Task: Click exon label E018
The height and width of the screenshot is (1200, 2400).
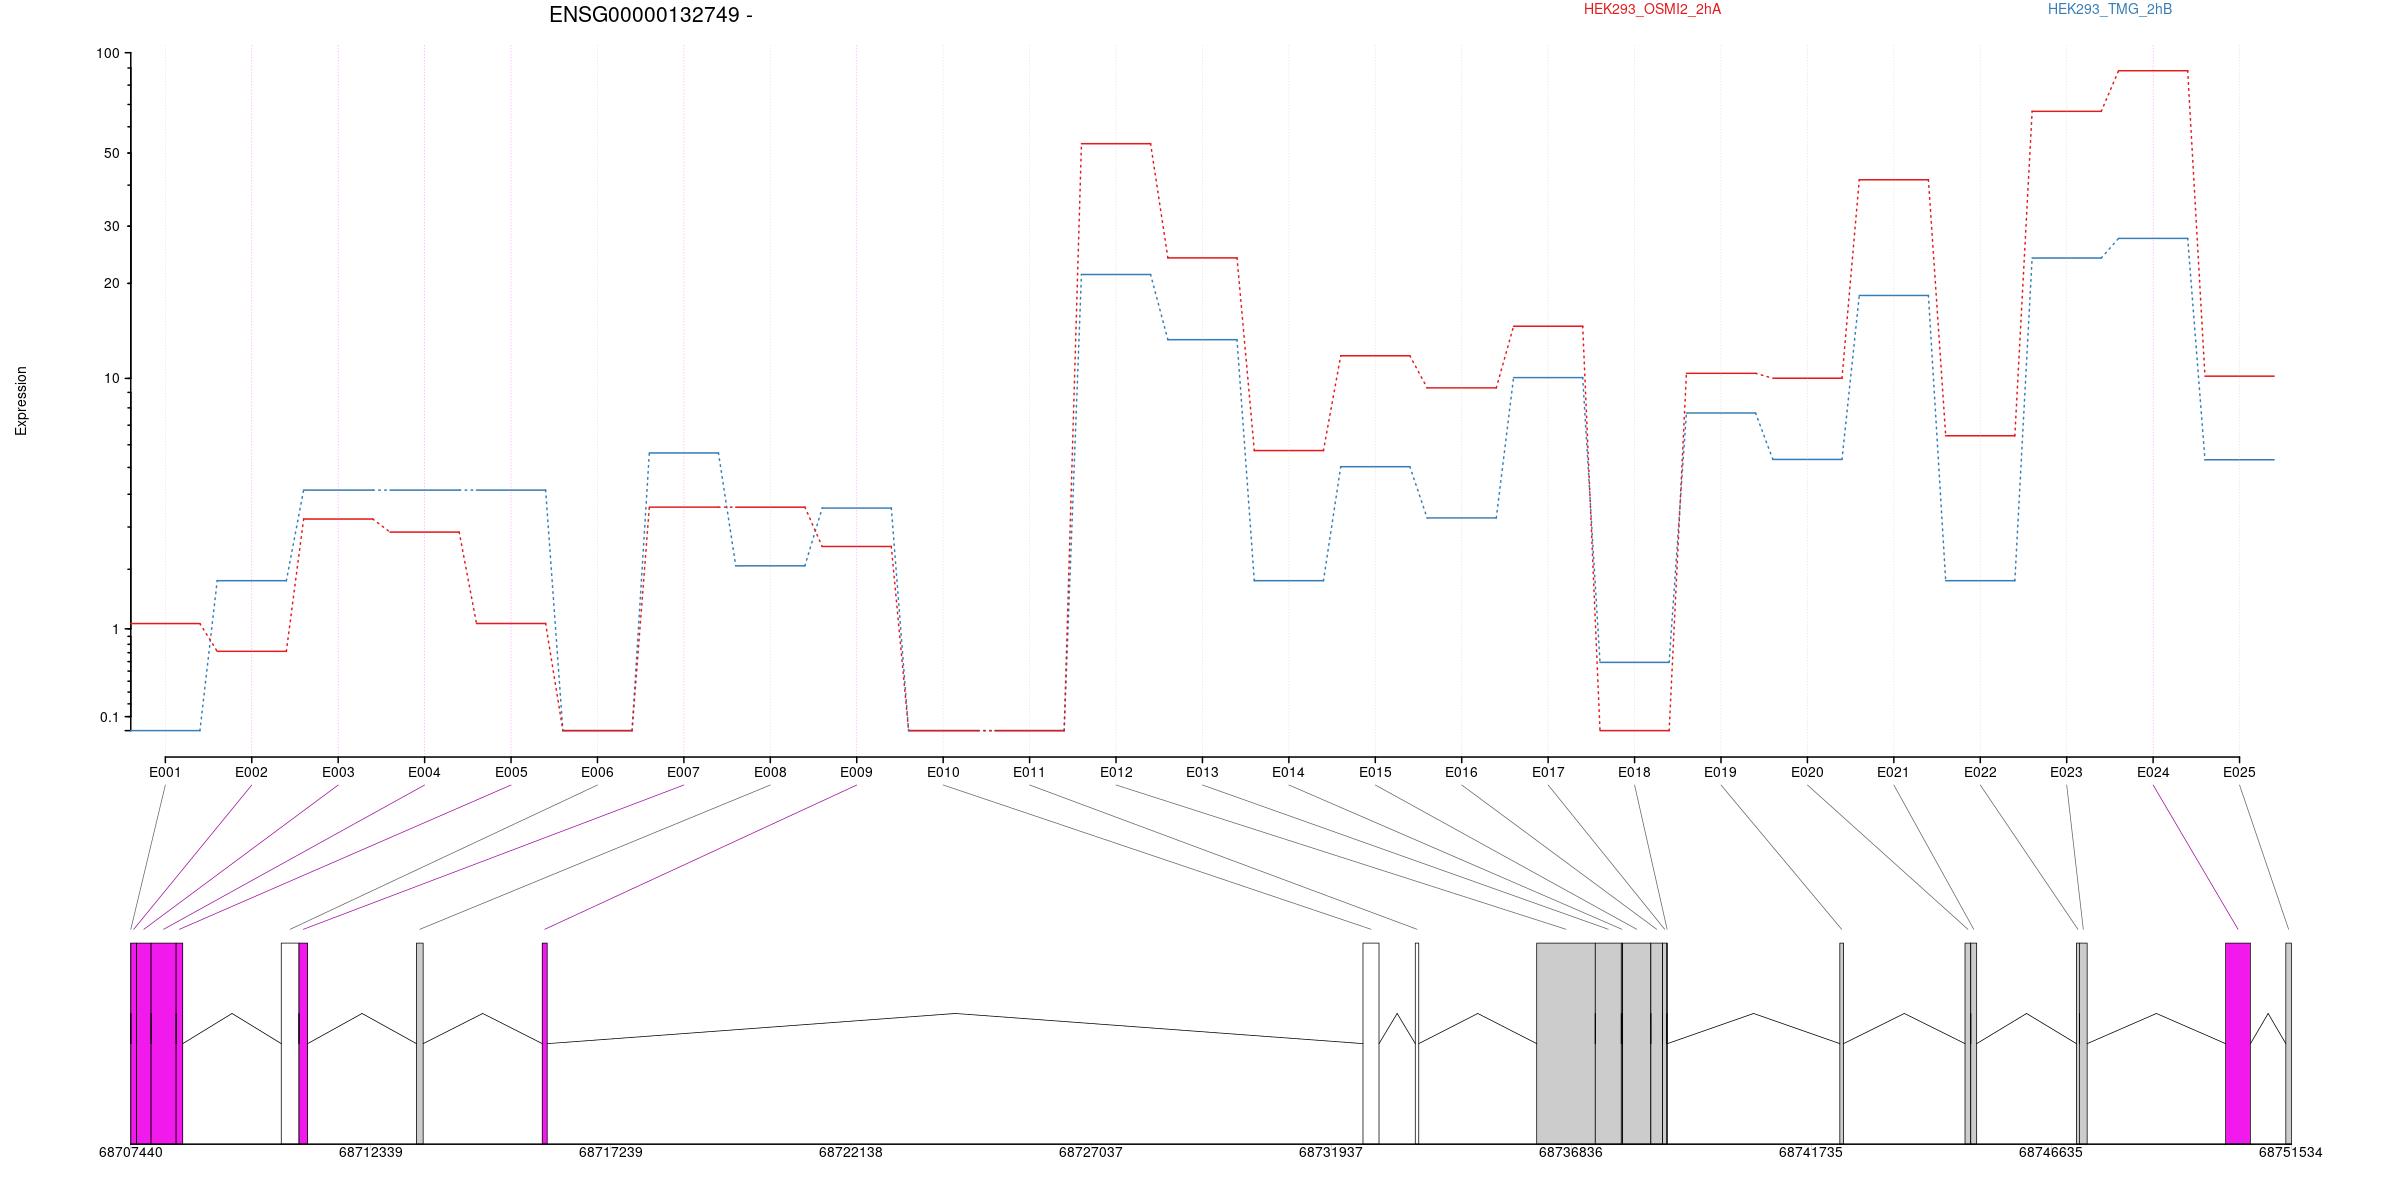Action: click(x=1634, y=772)
